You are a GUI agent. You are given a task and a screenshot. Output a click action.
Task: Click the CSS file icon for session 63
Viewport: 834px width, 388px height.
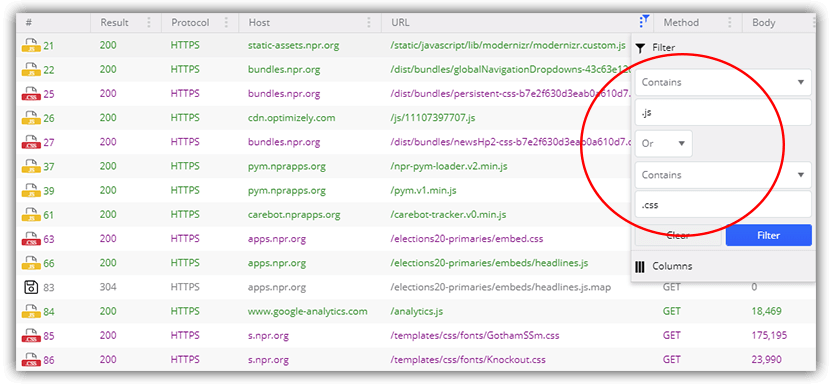pos(31,239)
